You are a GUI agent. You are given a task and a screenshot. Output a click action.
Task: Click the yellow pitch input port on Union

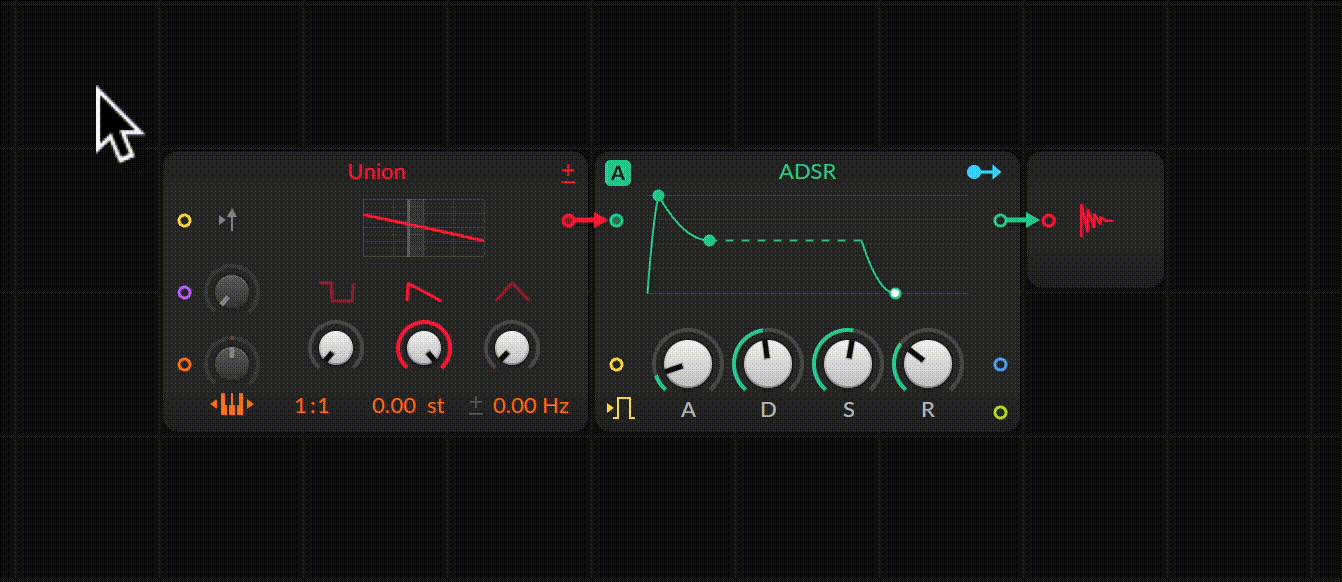point(184,220)
